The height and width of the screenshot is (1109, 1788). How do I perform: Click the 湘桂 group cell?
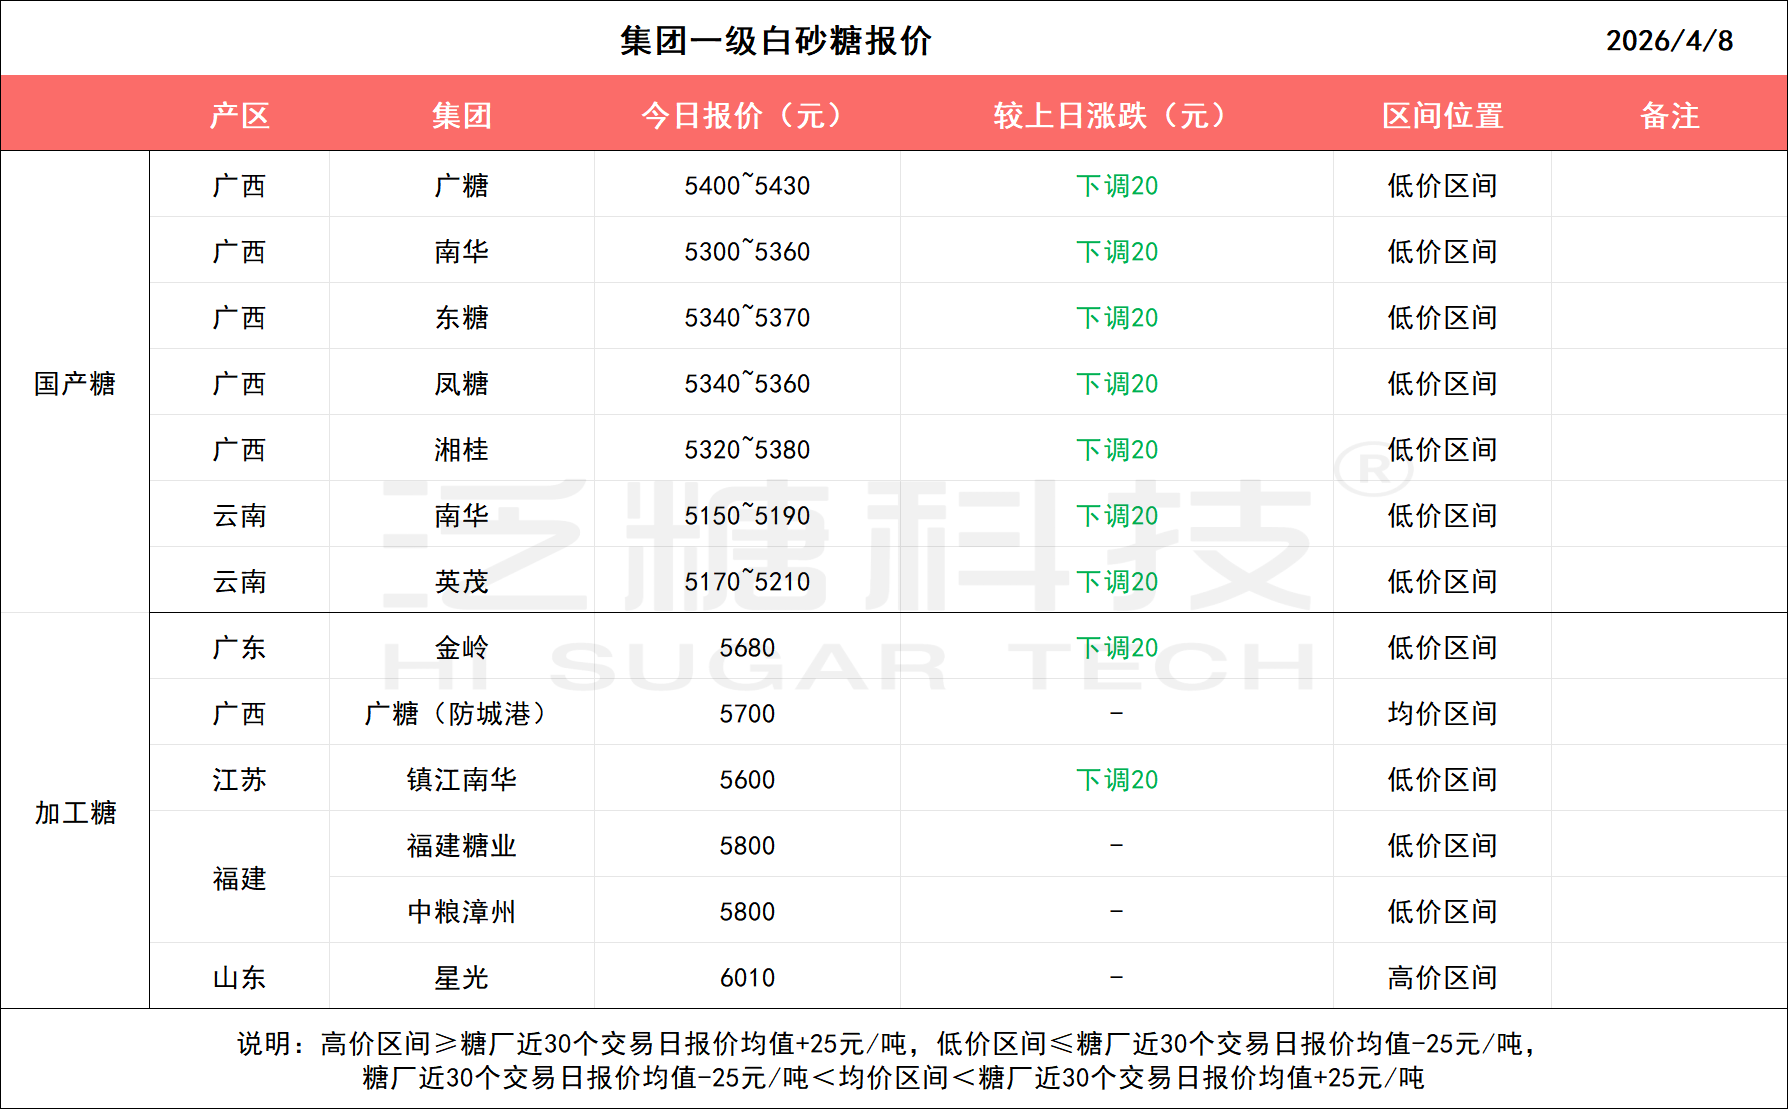click(x=461, y=450)
